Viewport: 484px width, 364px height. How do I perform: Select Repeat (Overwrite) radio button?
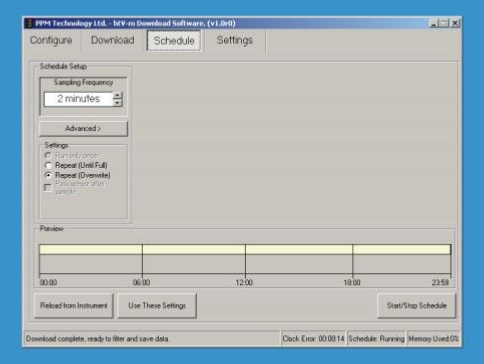pos(48,175)
